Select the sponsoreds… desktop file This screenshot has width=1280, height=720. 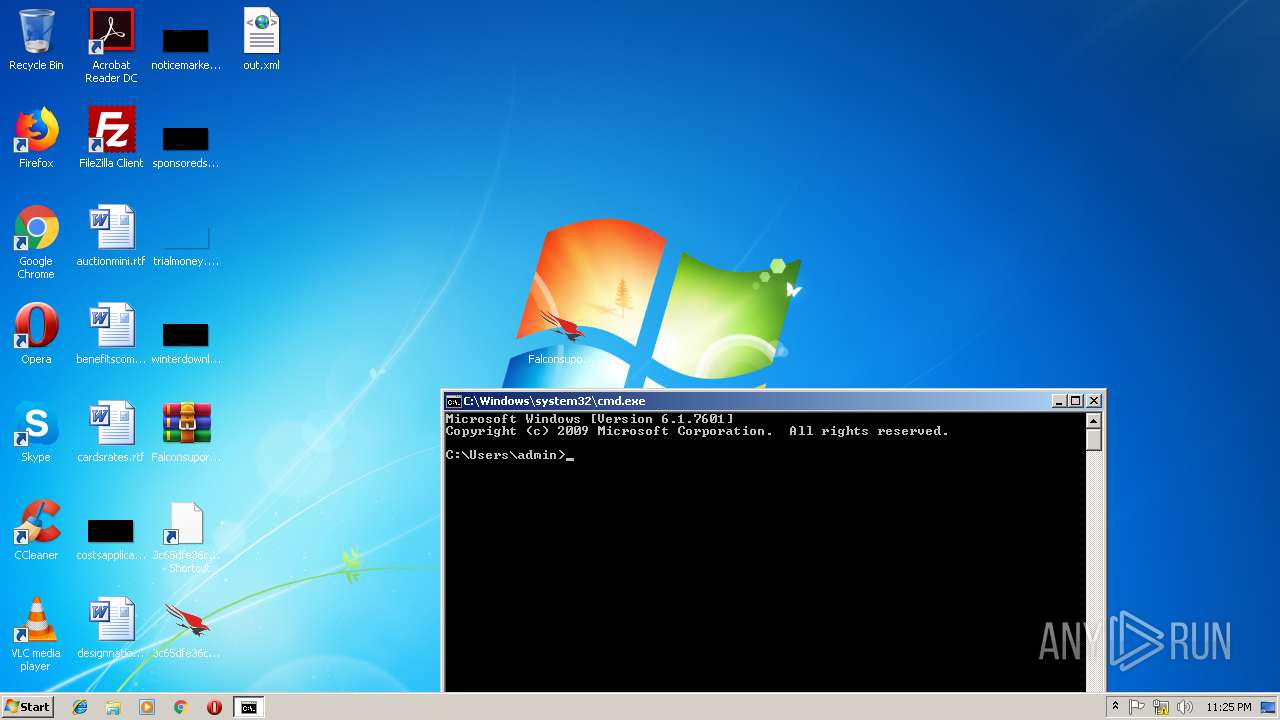pos(186,144)
